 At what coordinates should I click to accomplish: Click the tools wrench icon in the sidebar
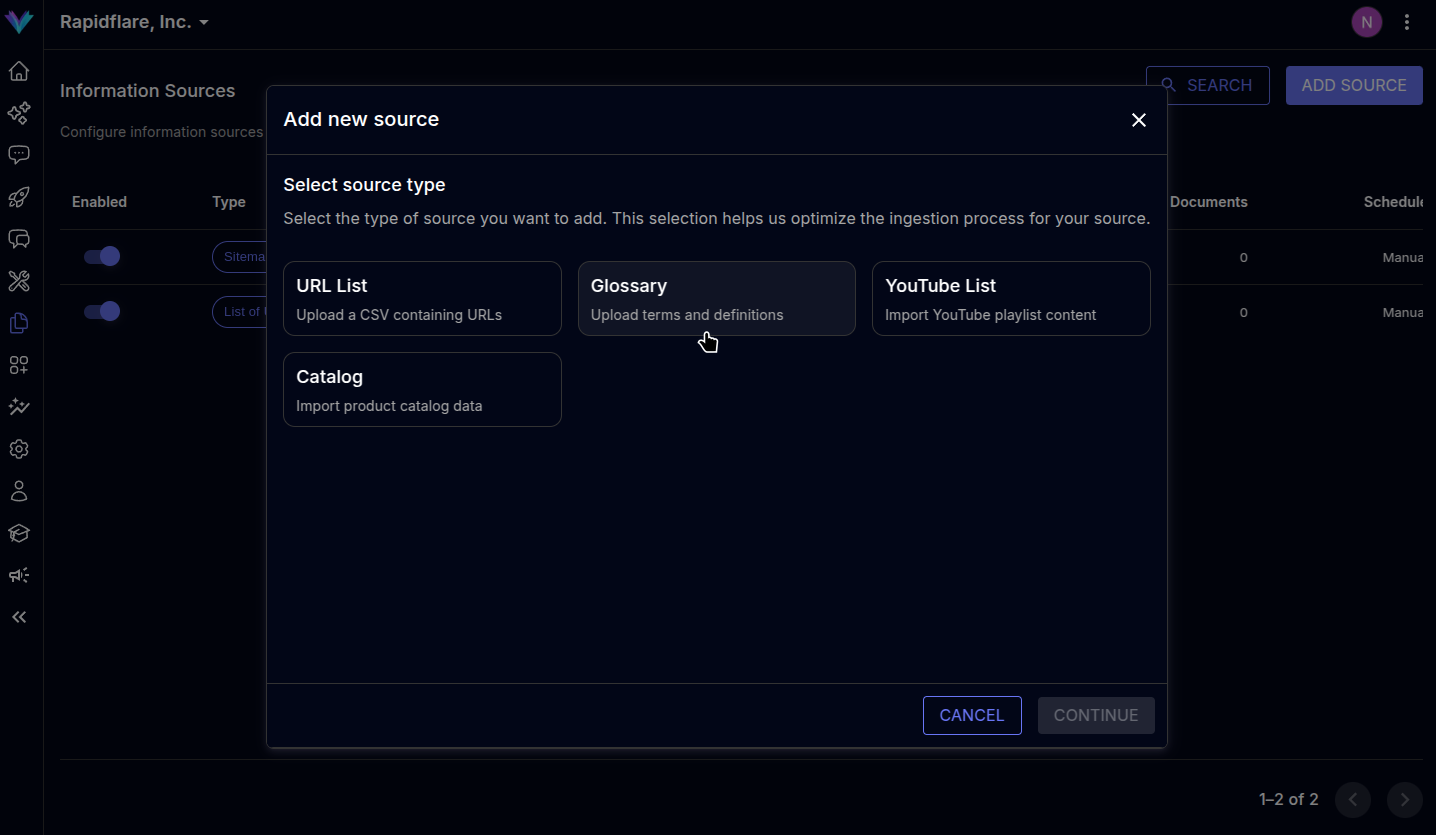(x=18, y=281)
